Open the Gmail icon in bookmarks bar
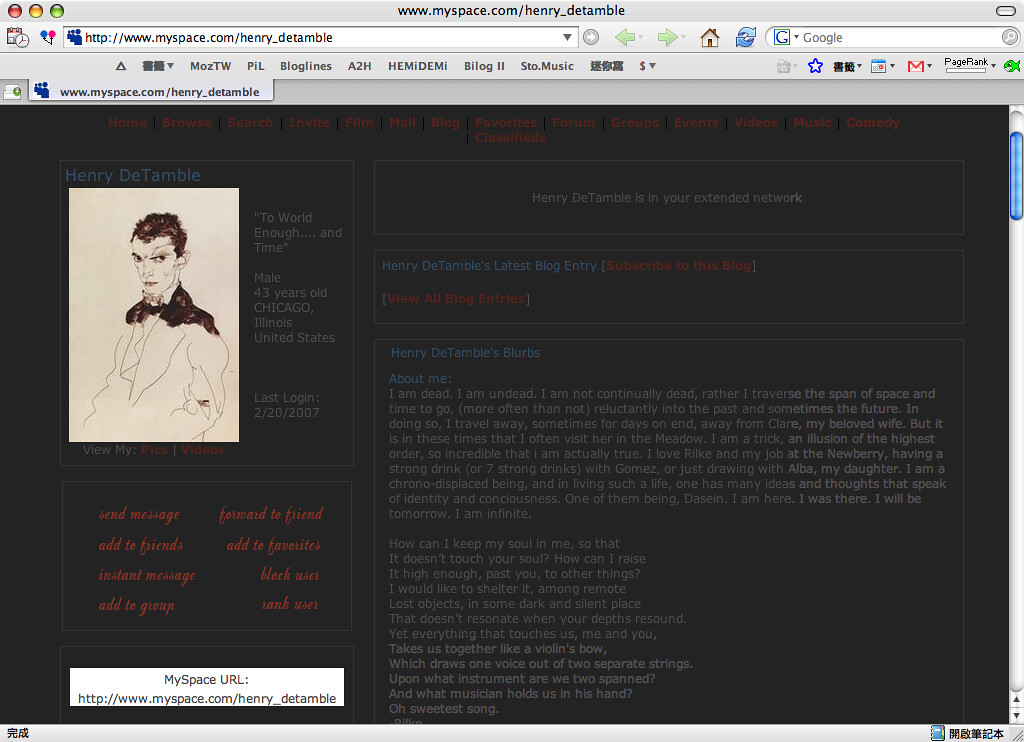Viewport: 1024px width, 742px height. pyautogui.click(x=915, y=66)
